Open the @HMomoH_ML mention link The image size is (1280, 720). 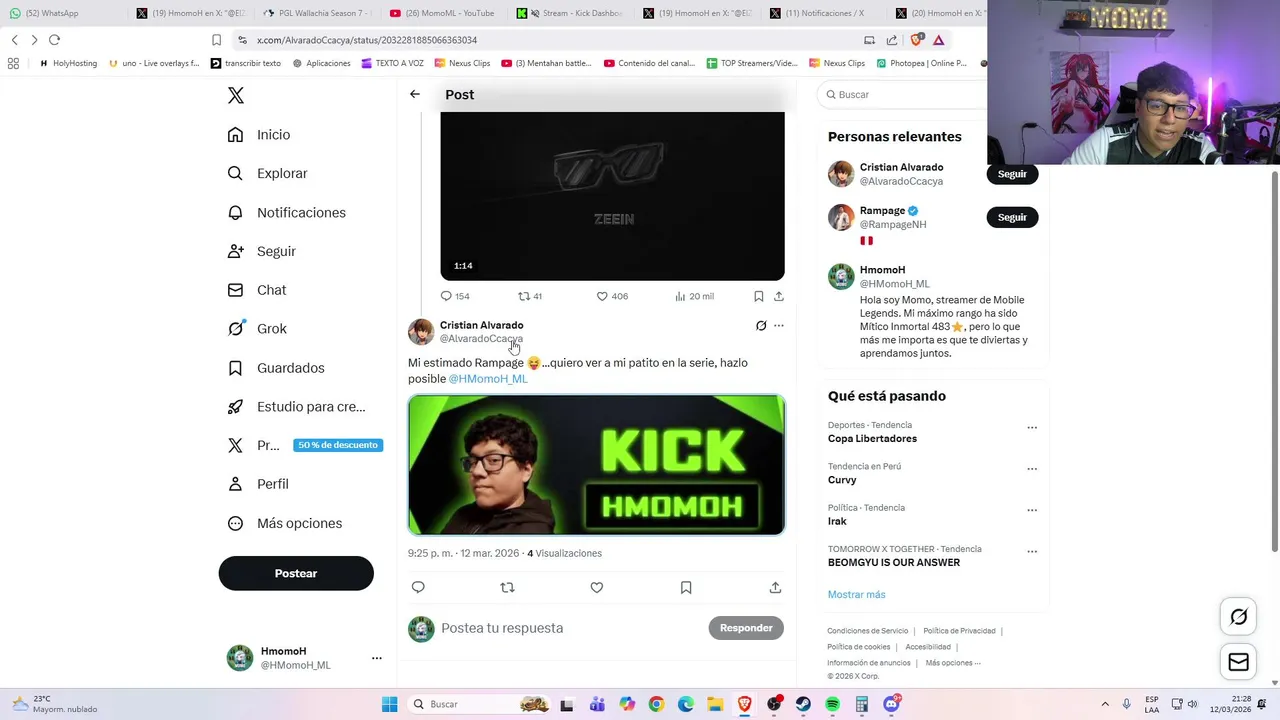pyautogui.click(x=488, y=379)
